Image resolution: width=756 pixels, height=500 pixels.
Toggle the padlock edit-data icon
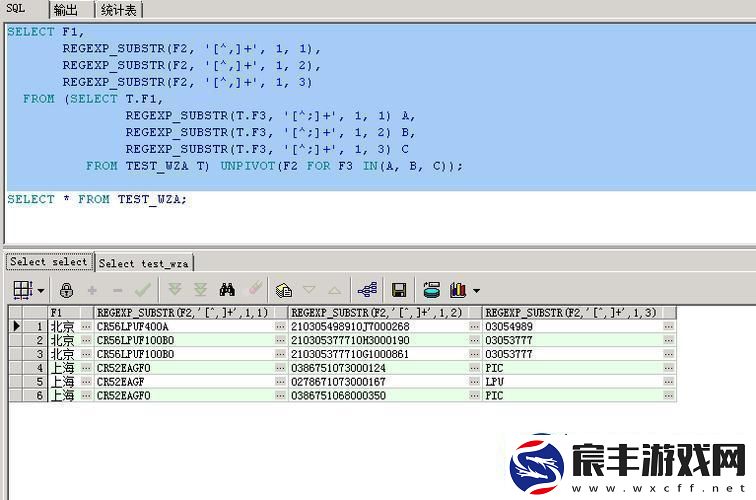(x=67, y=290)
